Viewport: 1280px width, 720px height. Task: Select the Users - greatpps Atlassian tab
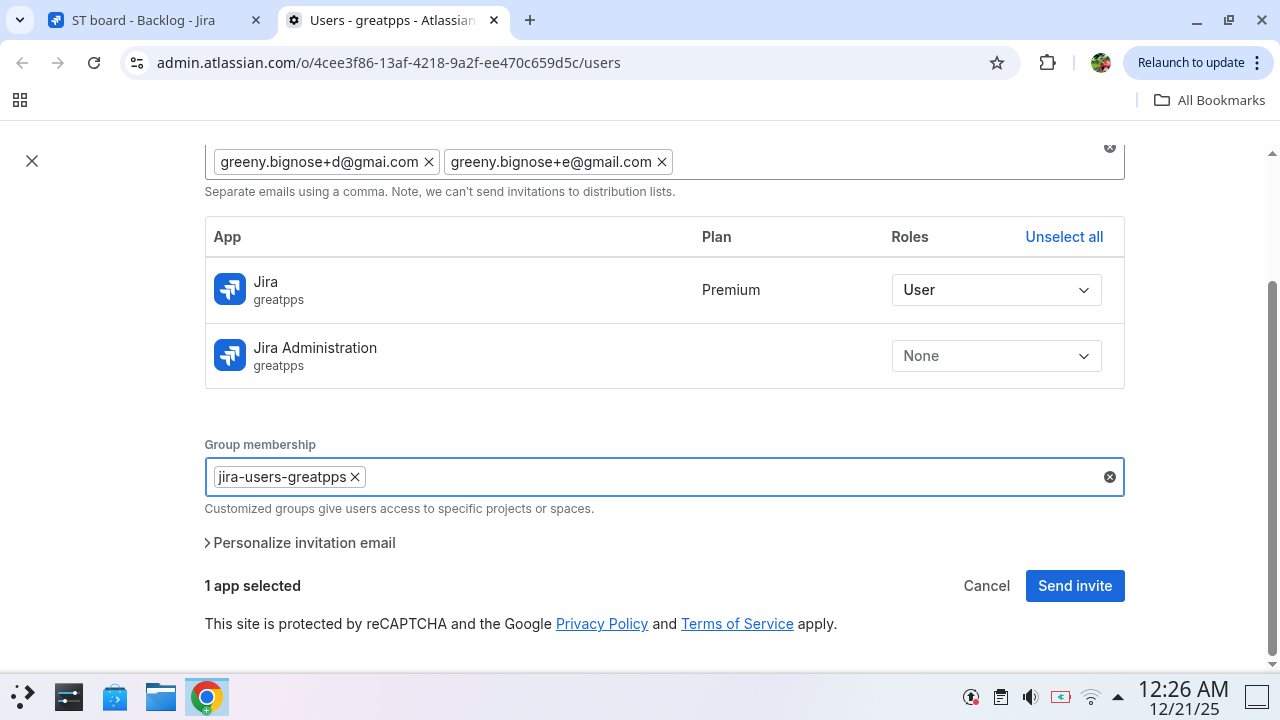click(x=391, y=20)
